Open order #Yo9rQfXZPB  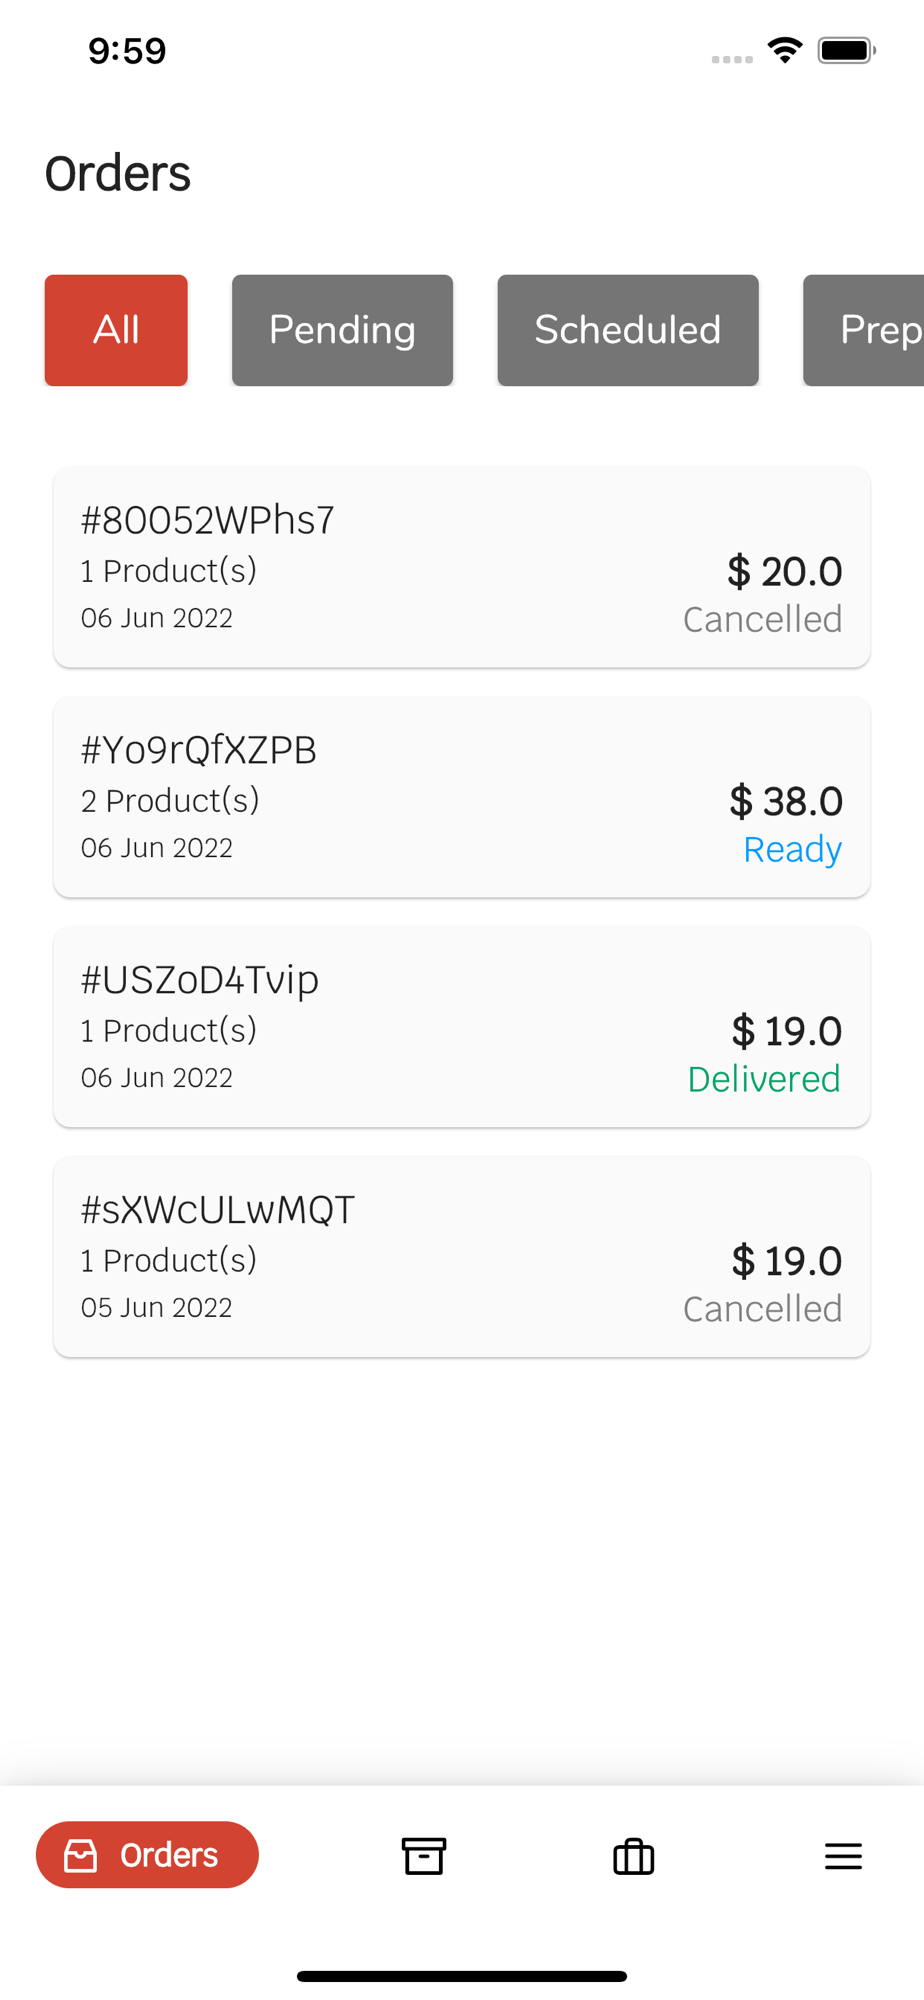[461, 797]
